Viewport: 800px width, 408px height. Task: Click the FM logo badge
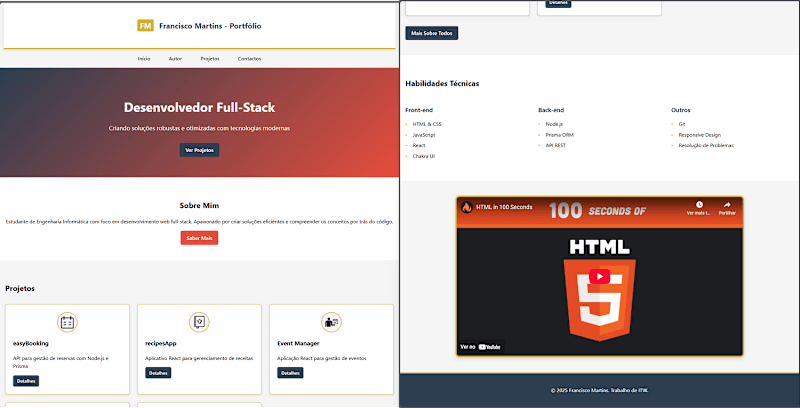[x=145, y=26]
